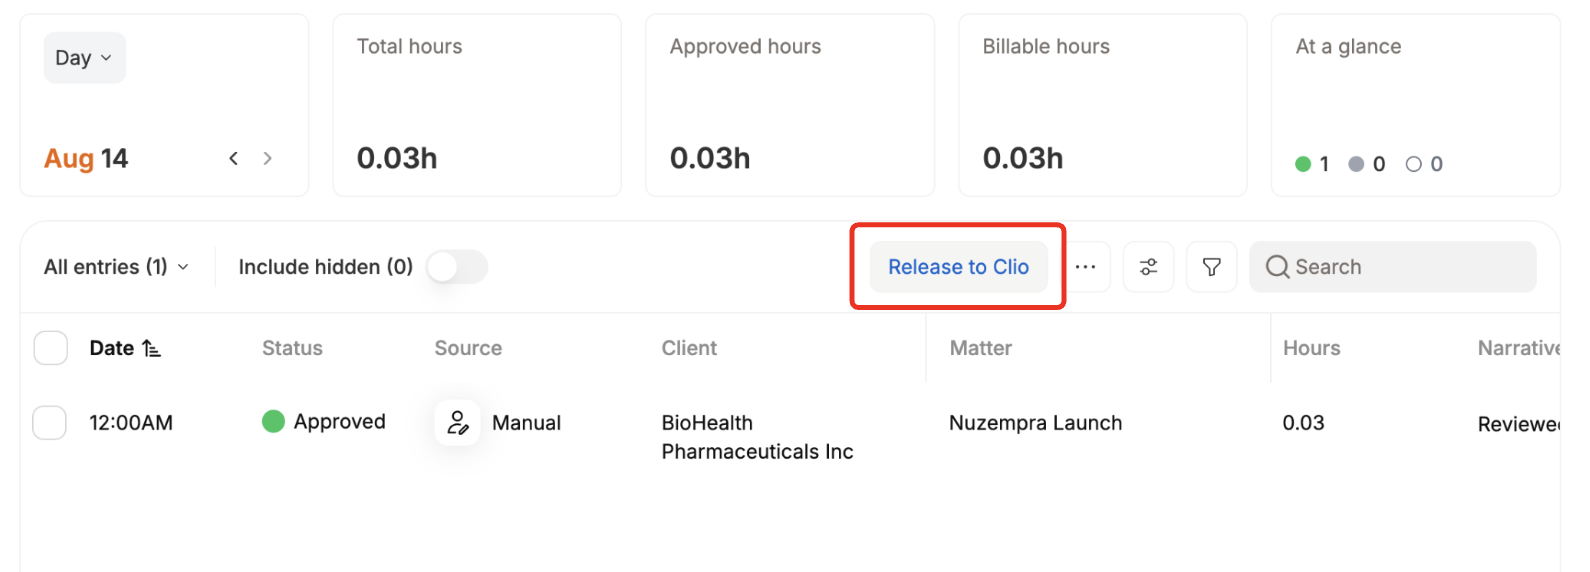Sort by the Status column header
Image resolution: width=1590 pixels, height=572 pixels.
click(292, 348)
